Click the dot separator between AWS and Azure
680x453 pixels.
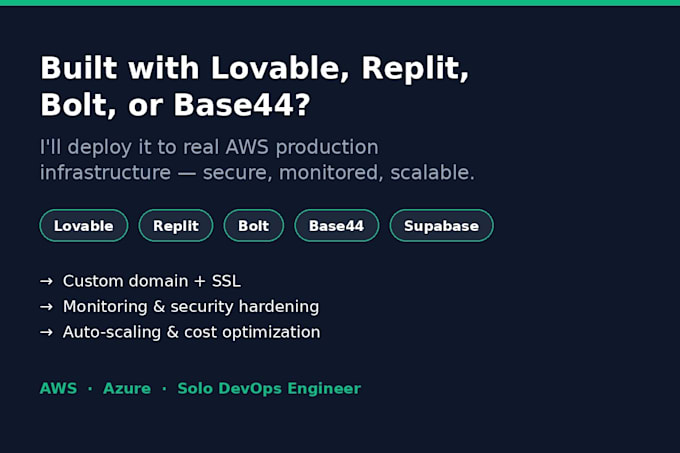(90, 389)
